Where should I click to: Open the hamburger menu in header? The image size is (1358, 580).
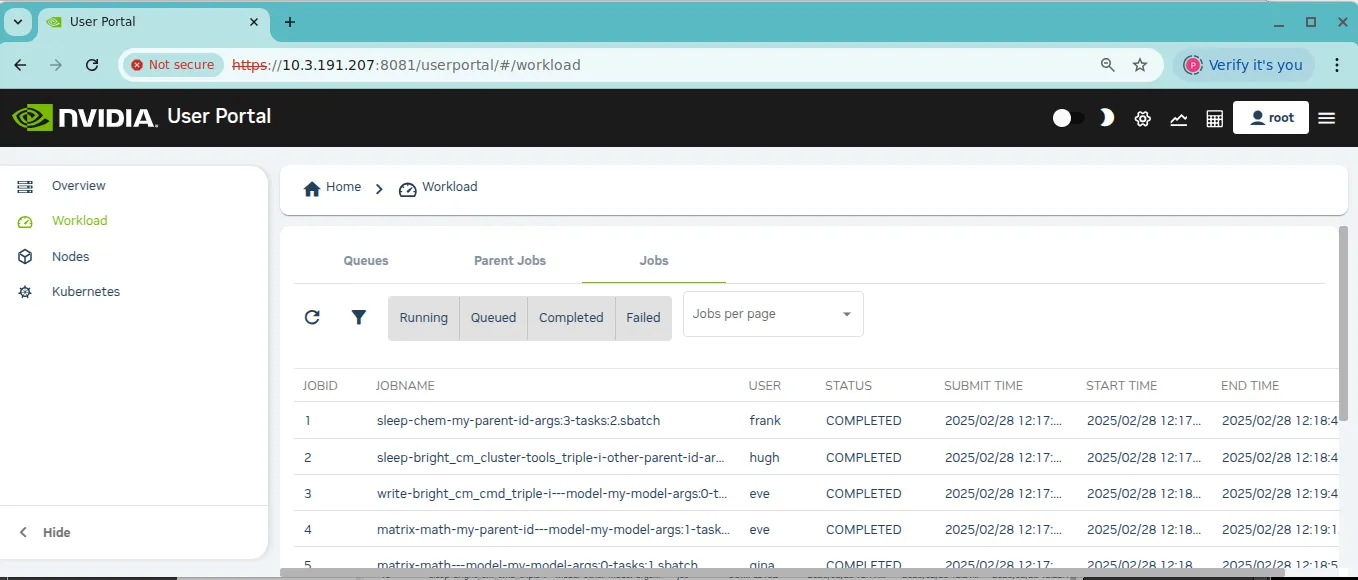pyautogui.click(x=1327, y=118)
